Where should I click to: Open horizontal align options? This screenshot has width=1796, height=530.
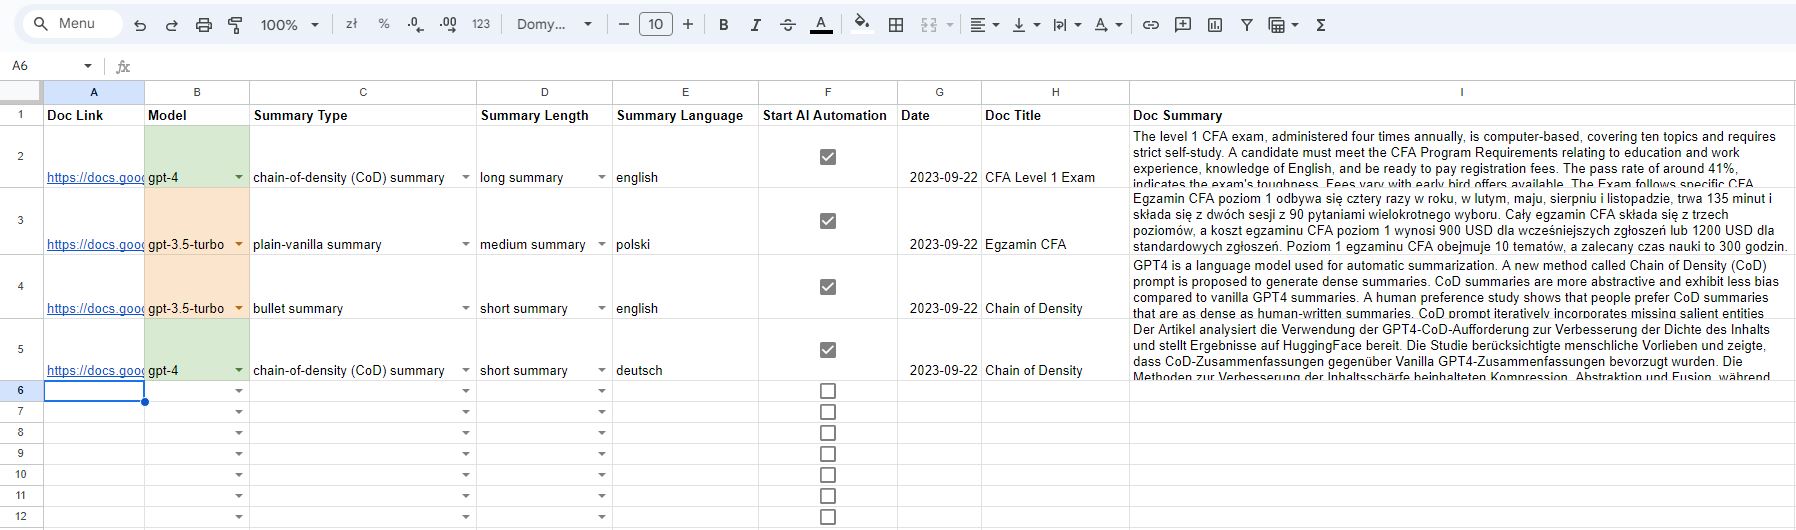pyautogui.click(x=984, y=25)
